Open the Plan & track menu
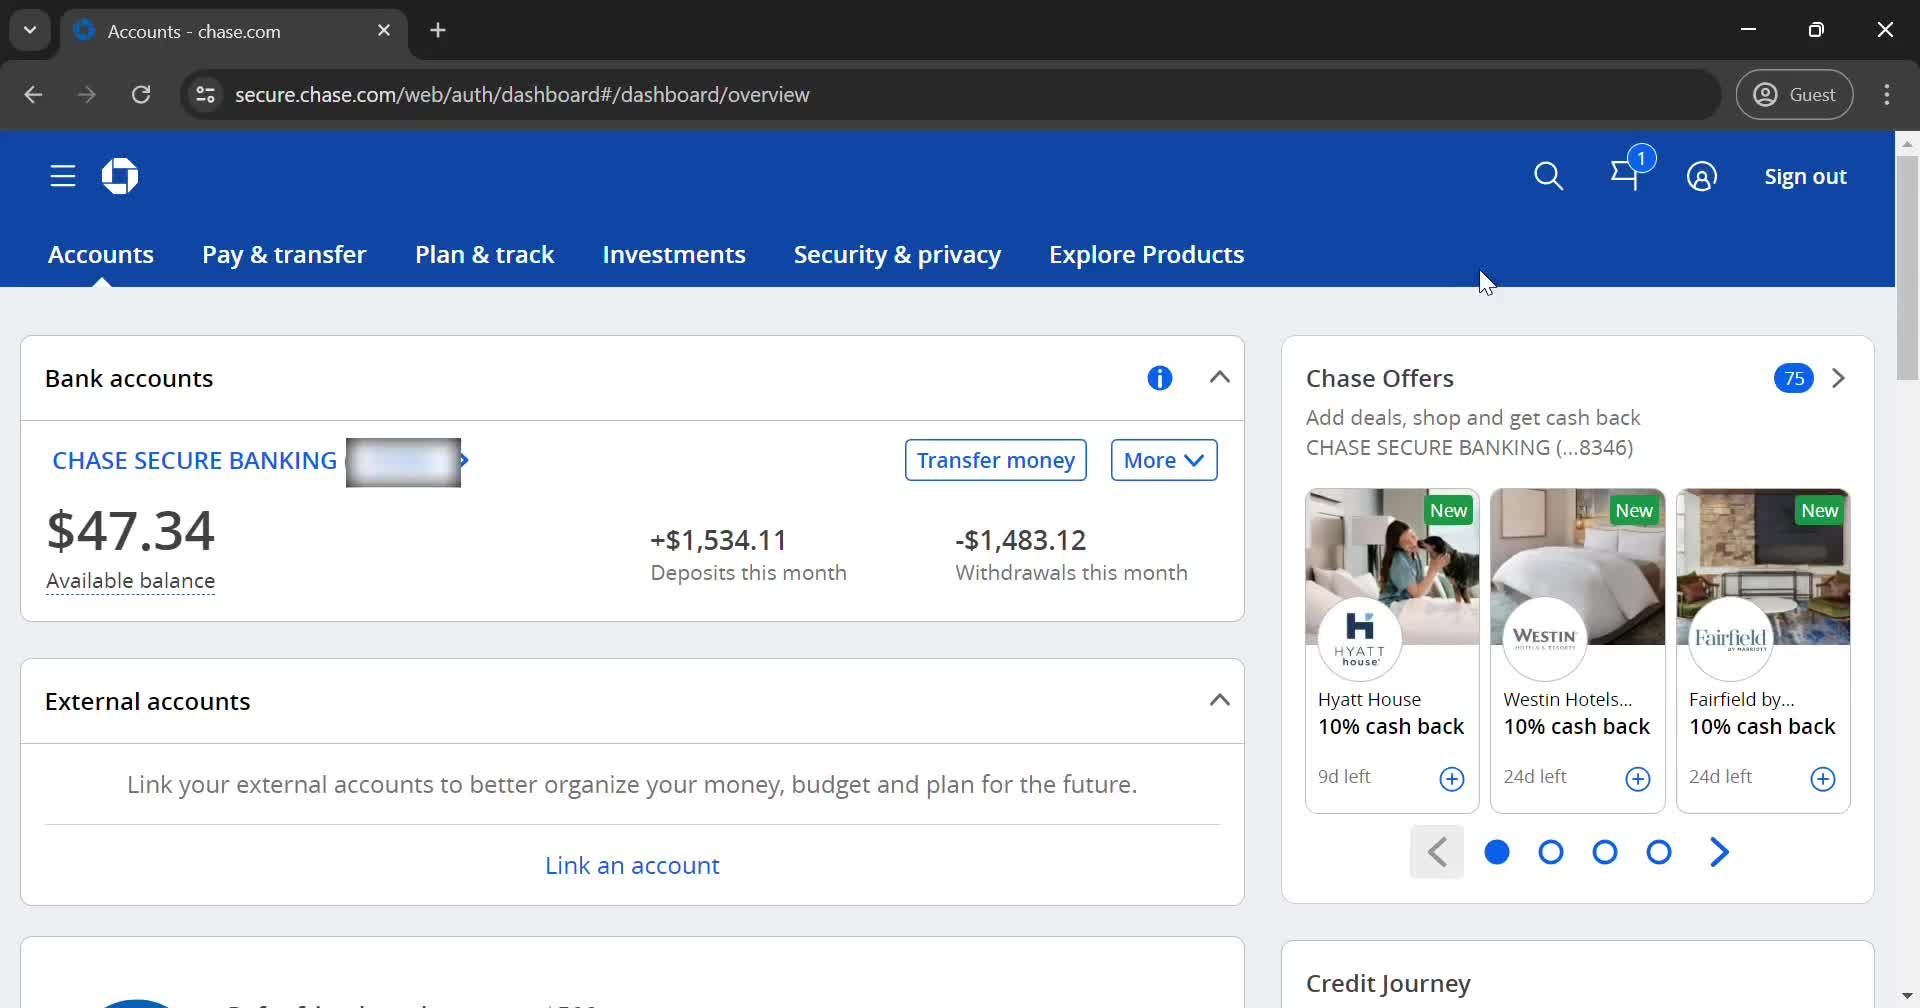This screenshot has height=1008, width=1920. point(484,254)
